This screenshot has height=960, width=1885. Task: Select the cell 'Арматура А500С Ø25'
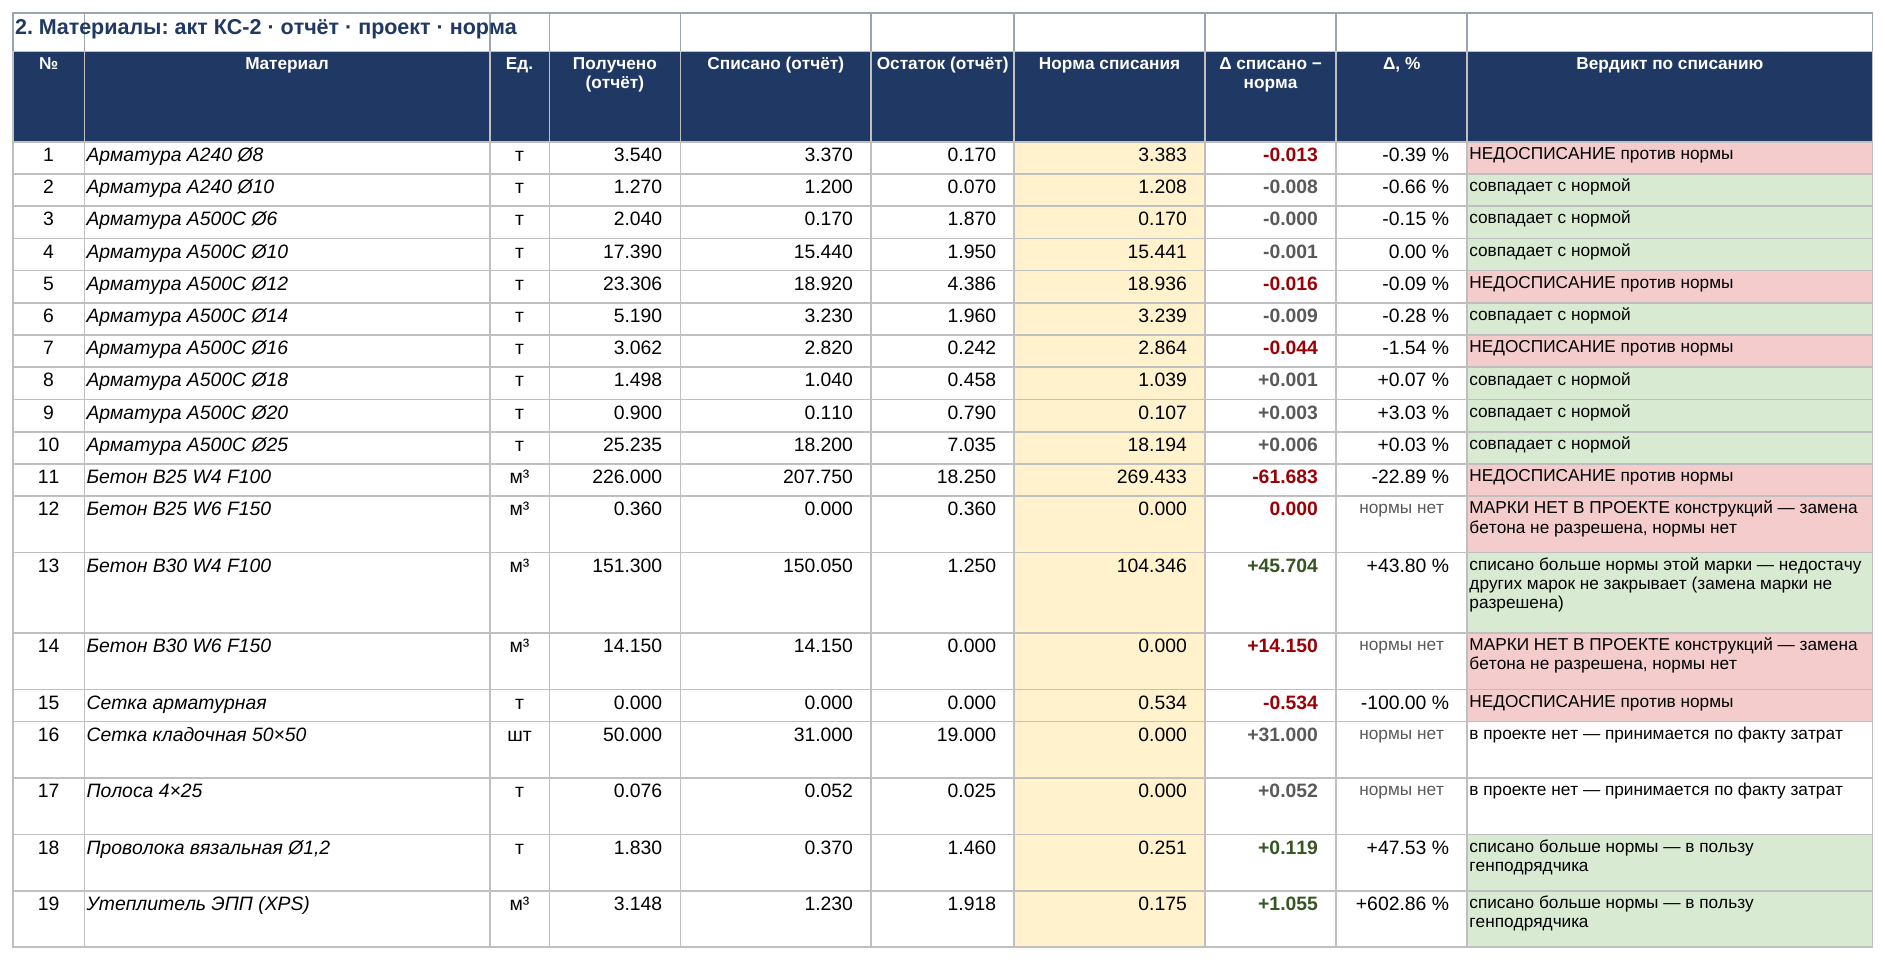[287, 448]
